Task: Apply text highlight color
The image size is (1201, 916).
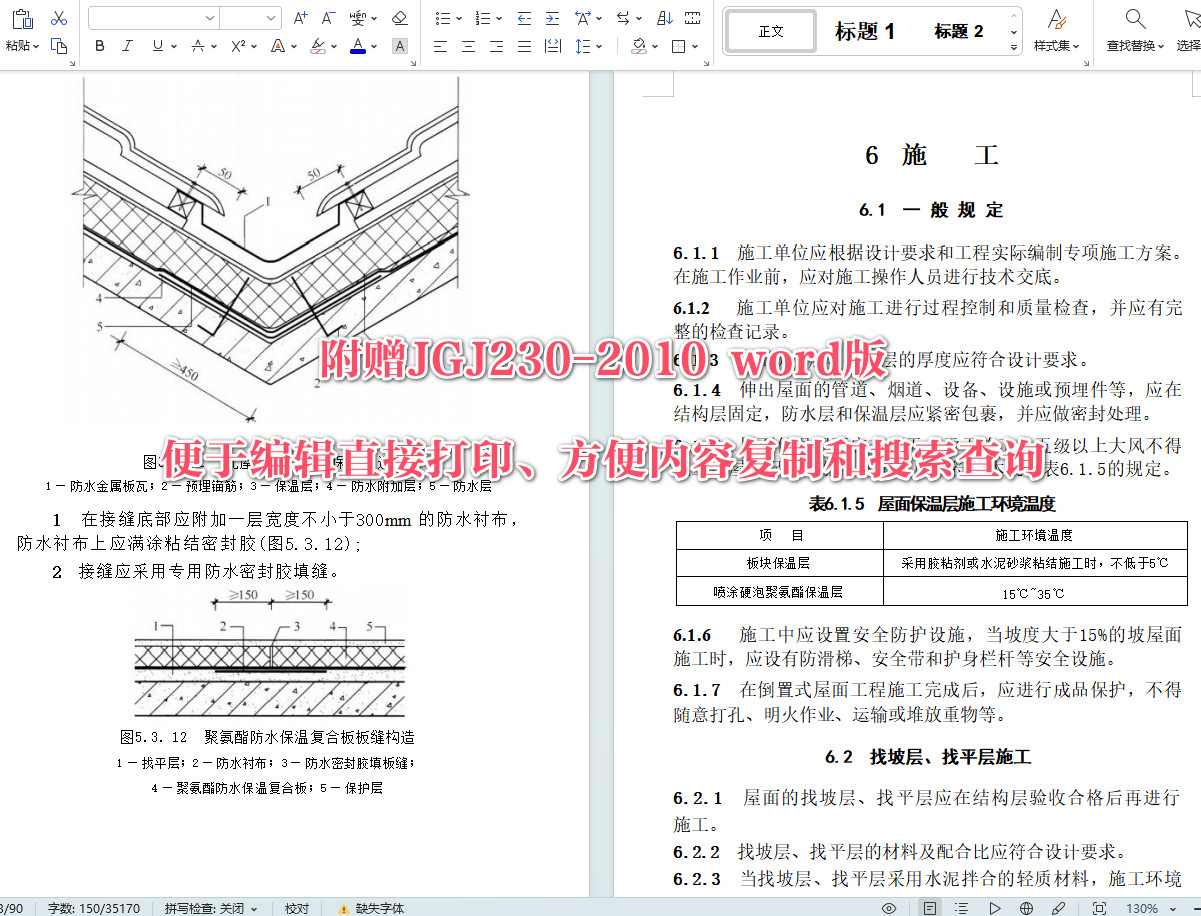Action: 318,48
